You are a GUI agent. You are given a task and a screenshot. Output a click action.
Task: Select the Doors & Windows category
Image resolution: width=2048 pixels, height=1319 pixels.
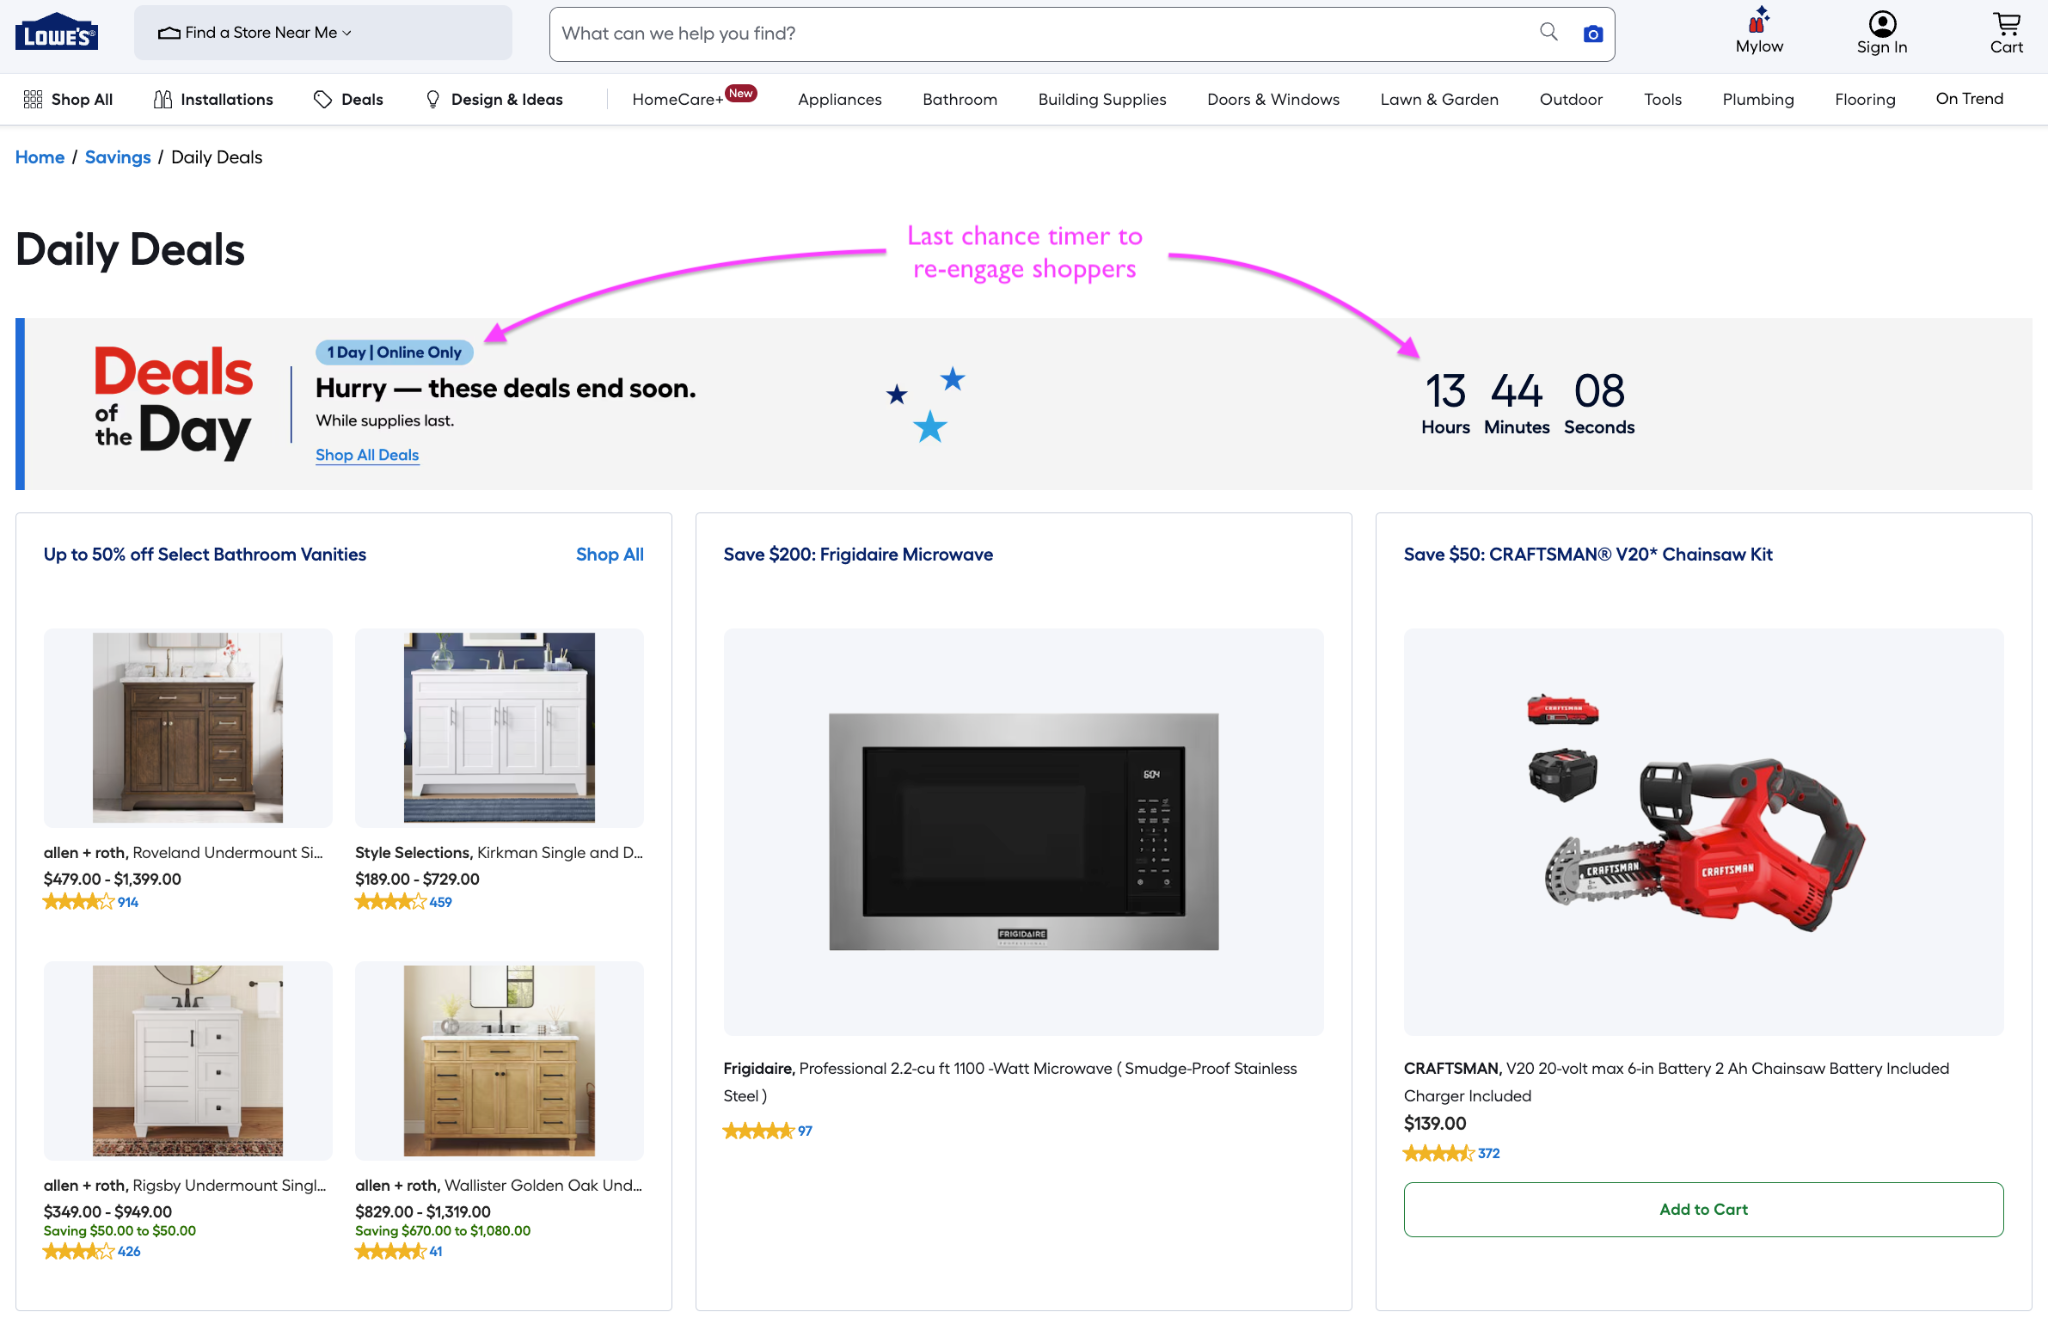pos(1273,99)
